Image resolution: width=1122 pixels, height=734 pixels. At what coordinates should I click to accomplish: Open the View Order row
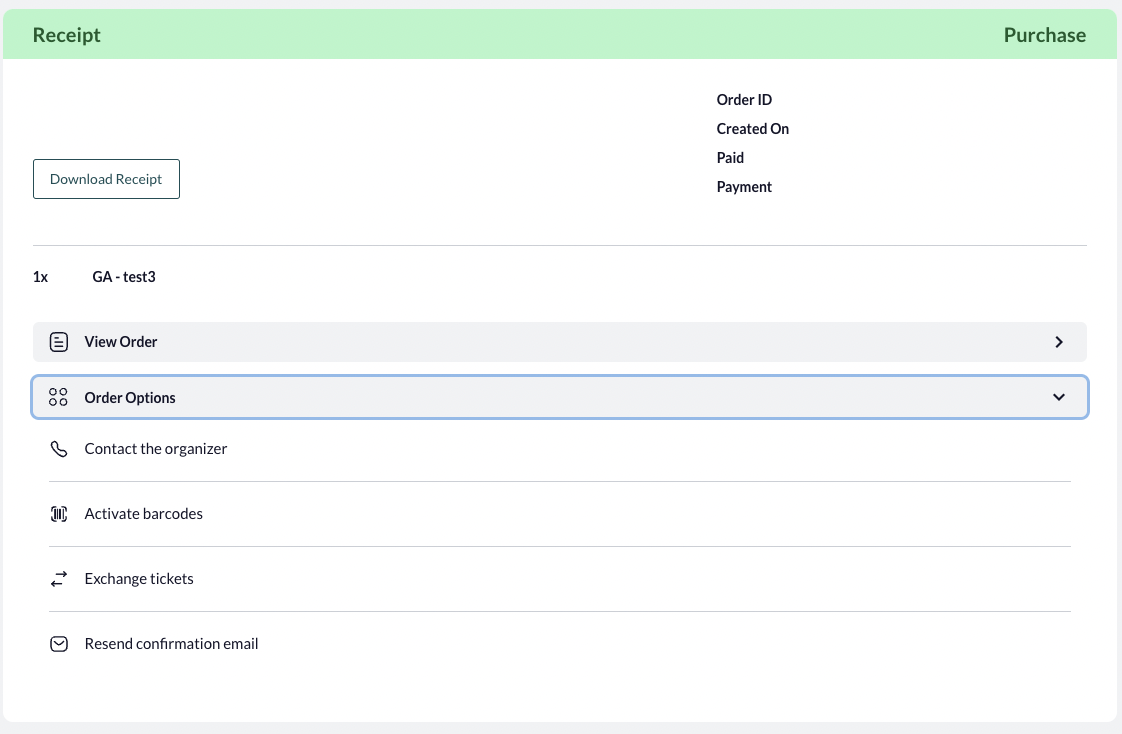point(560,342)
